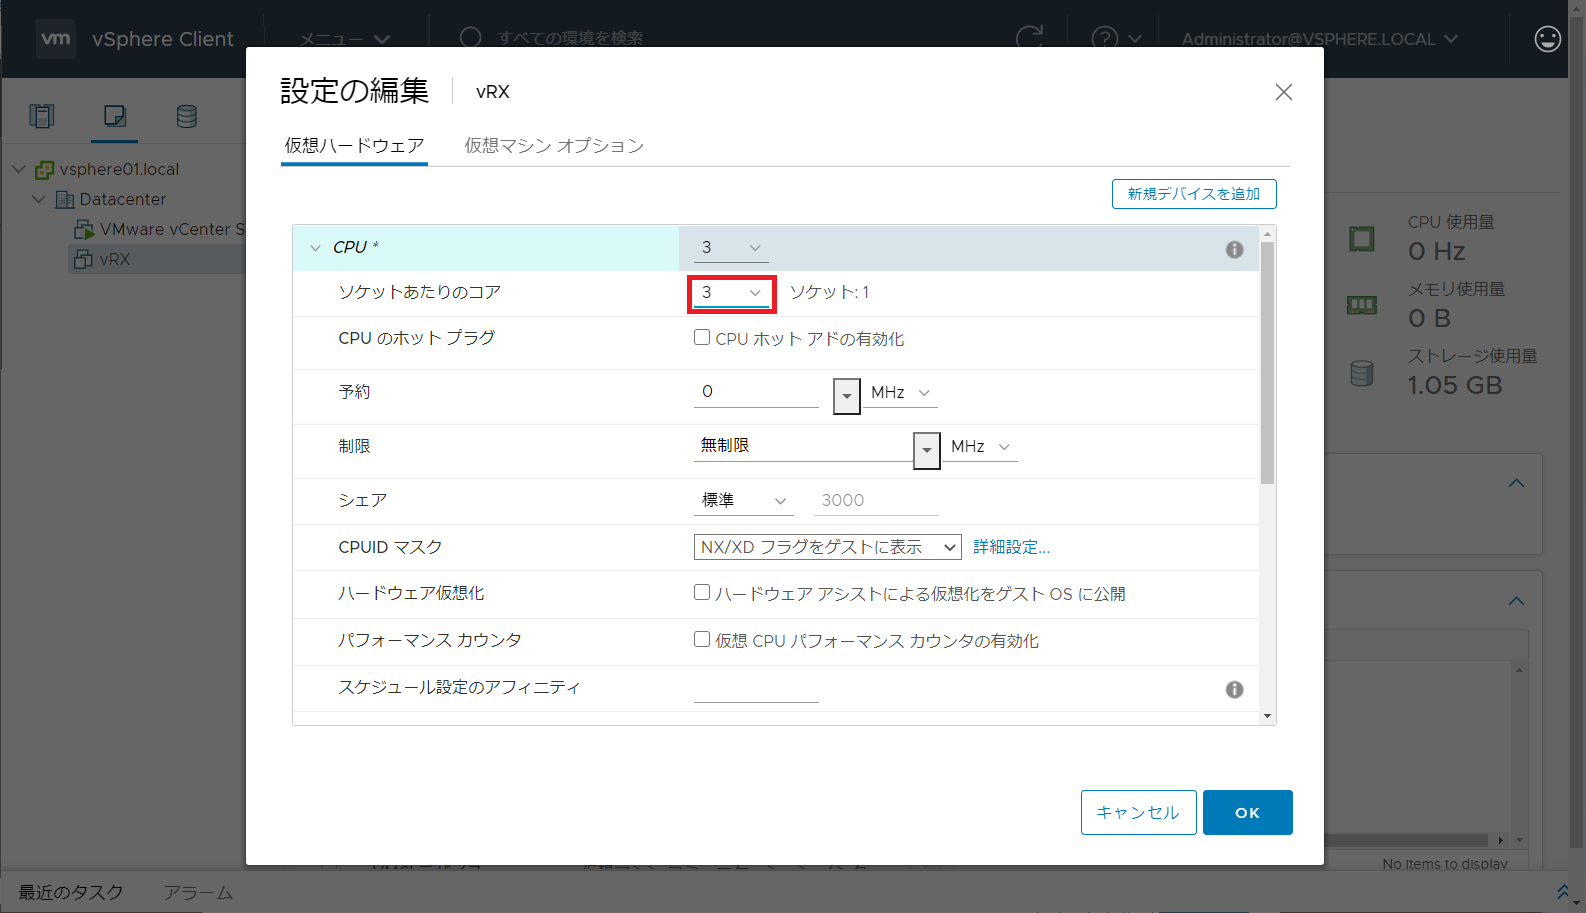Screen dimensions: 1586x913
Task: Click the search all environments field
Action: pos(571,38)
